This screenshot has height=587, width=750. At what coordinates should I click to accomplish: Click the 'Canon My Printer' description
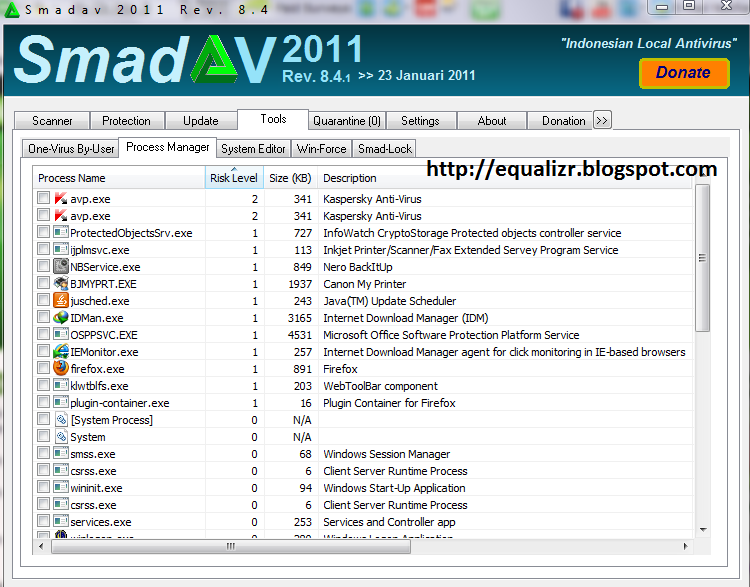(364, 284)
